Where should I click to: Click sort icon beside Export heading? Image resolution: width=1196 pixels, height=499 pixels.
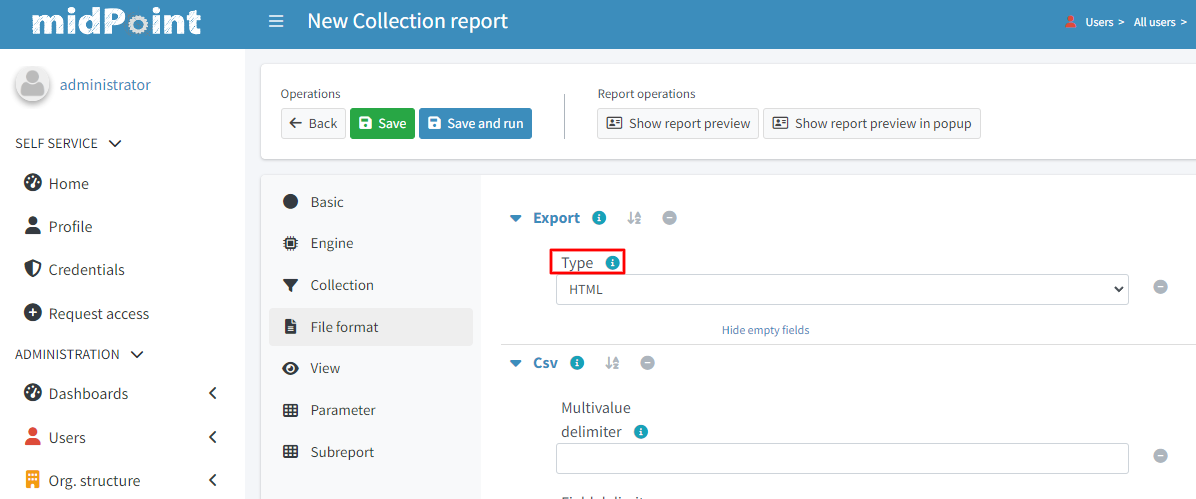point(634,218)
